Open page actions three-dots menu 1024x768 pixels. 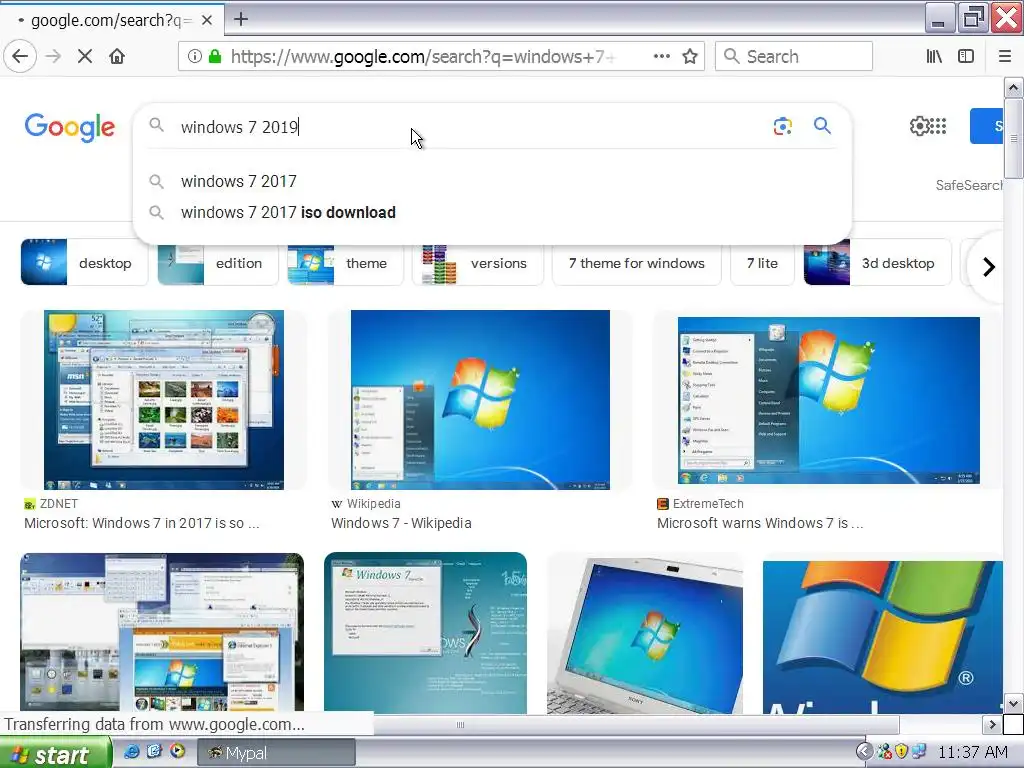point(662,56)
